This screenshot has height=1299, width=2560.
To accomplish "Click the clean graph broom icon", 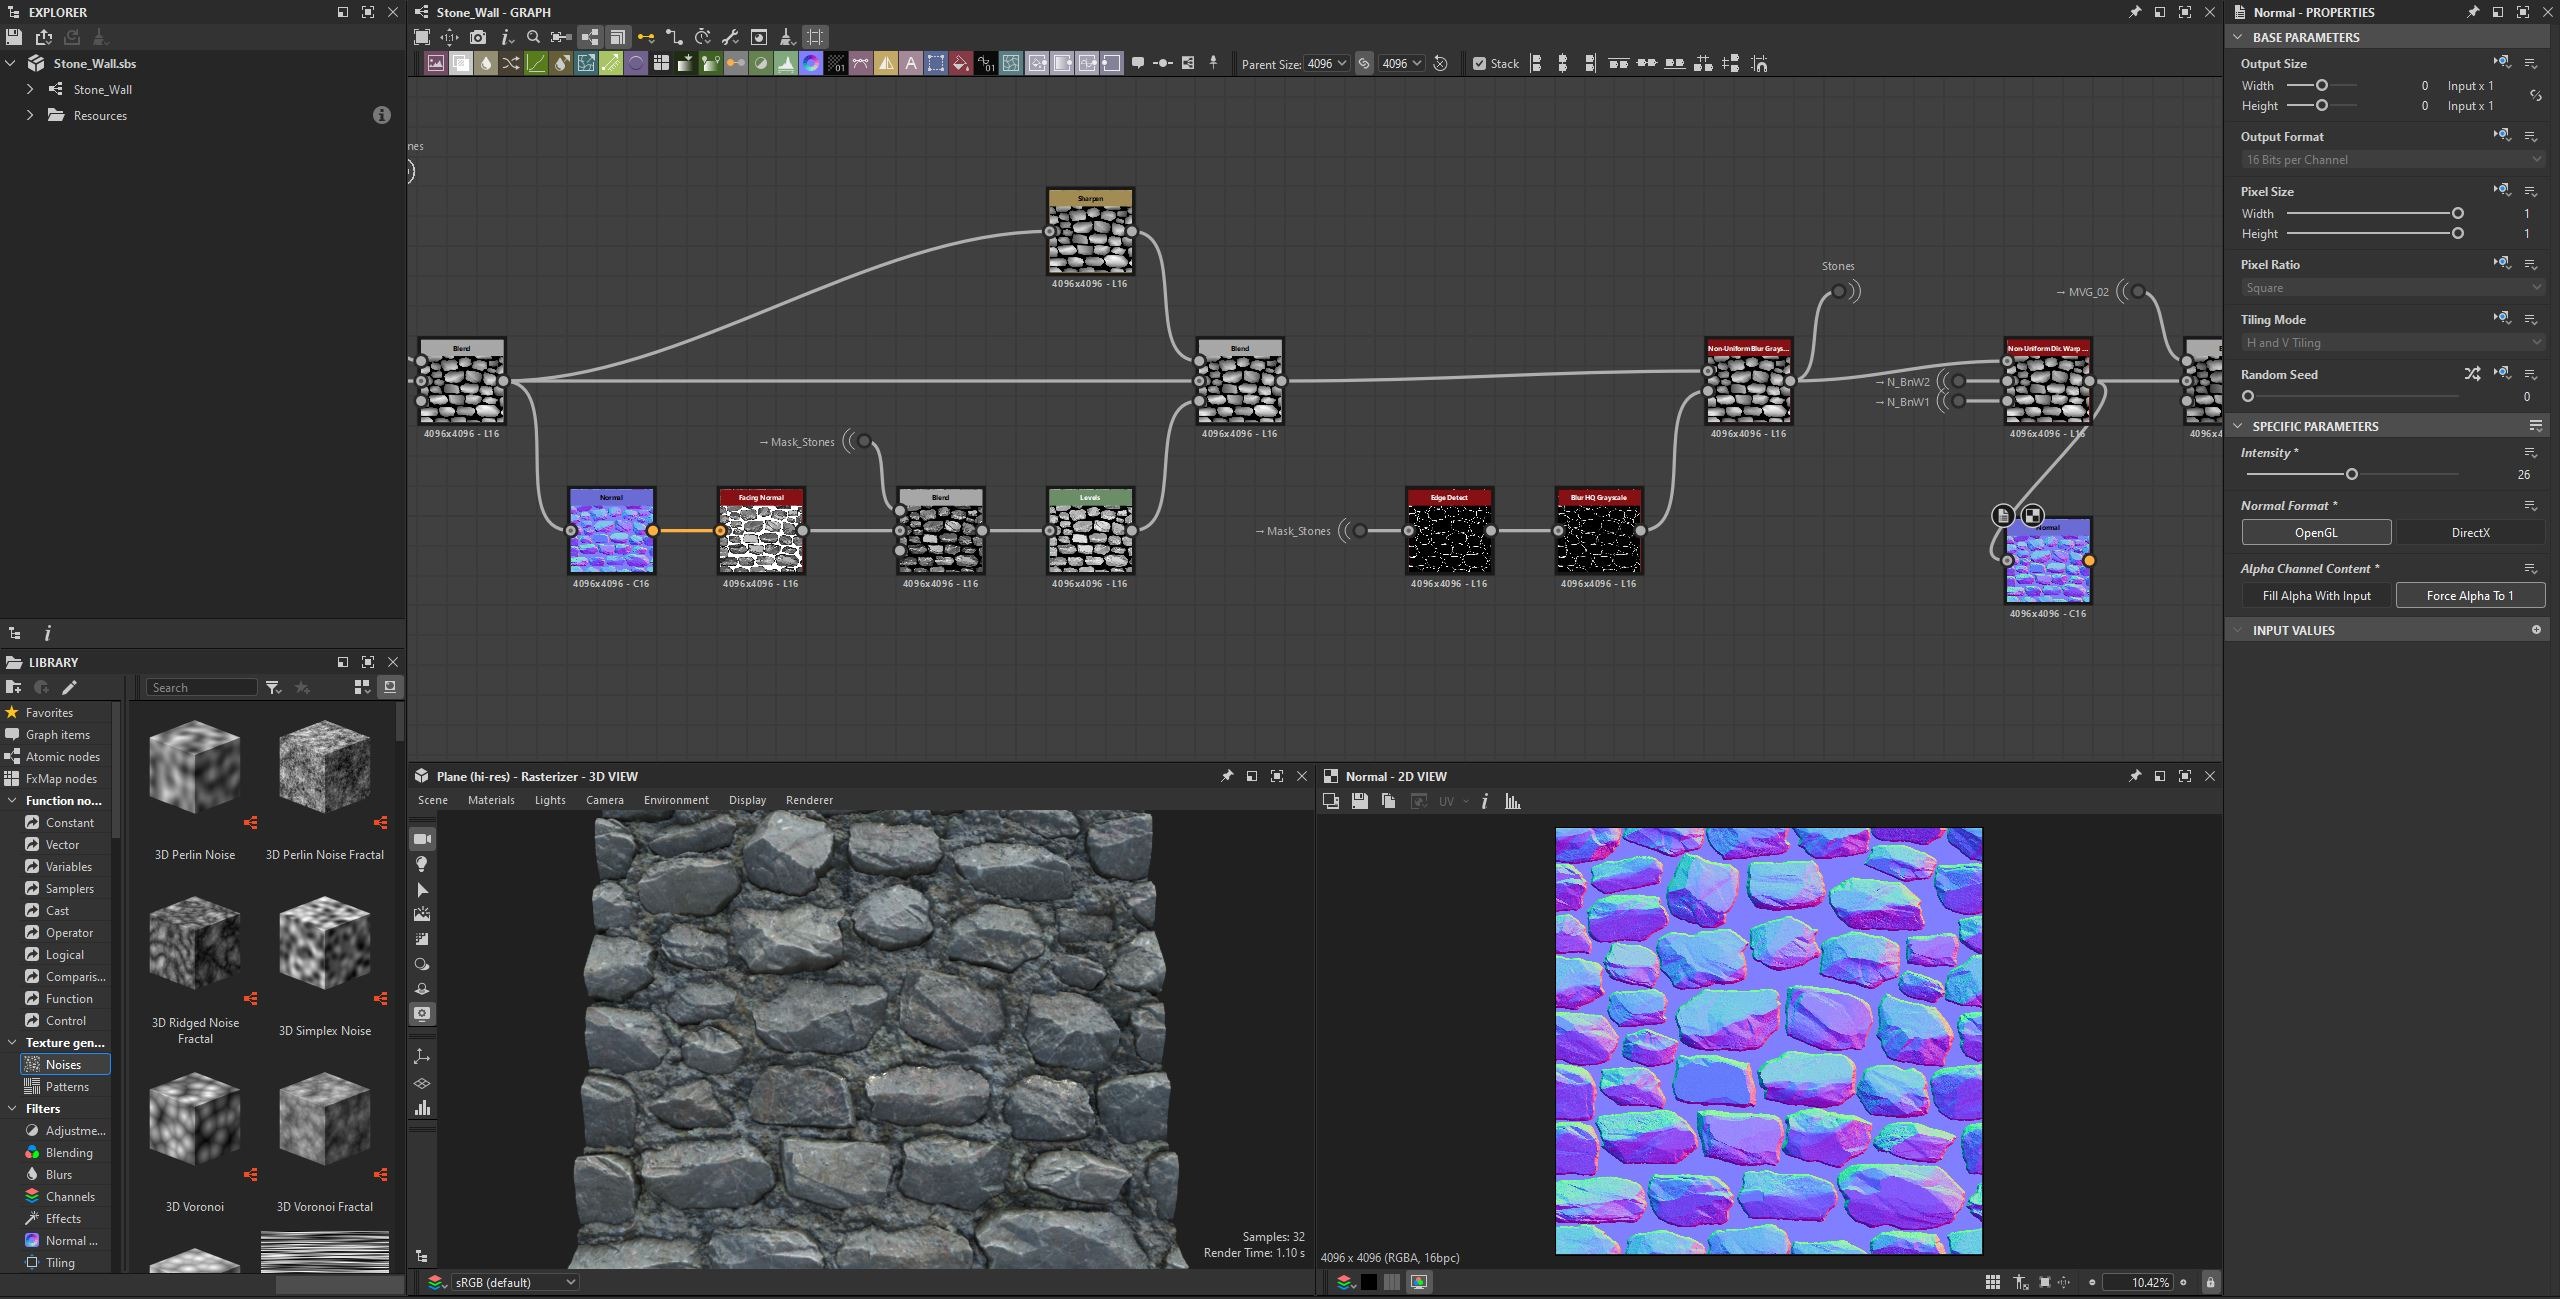I will pyautogui.click(x=788, y=37).
